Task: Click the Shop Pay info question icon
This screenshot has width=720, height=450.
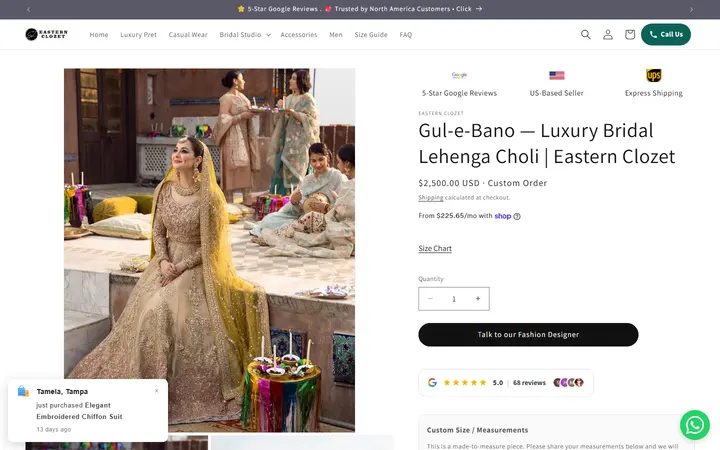Action: click(517, 216)
